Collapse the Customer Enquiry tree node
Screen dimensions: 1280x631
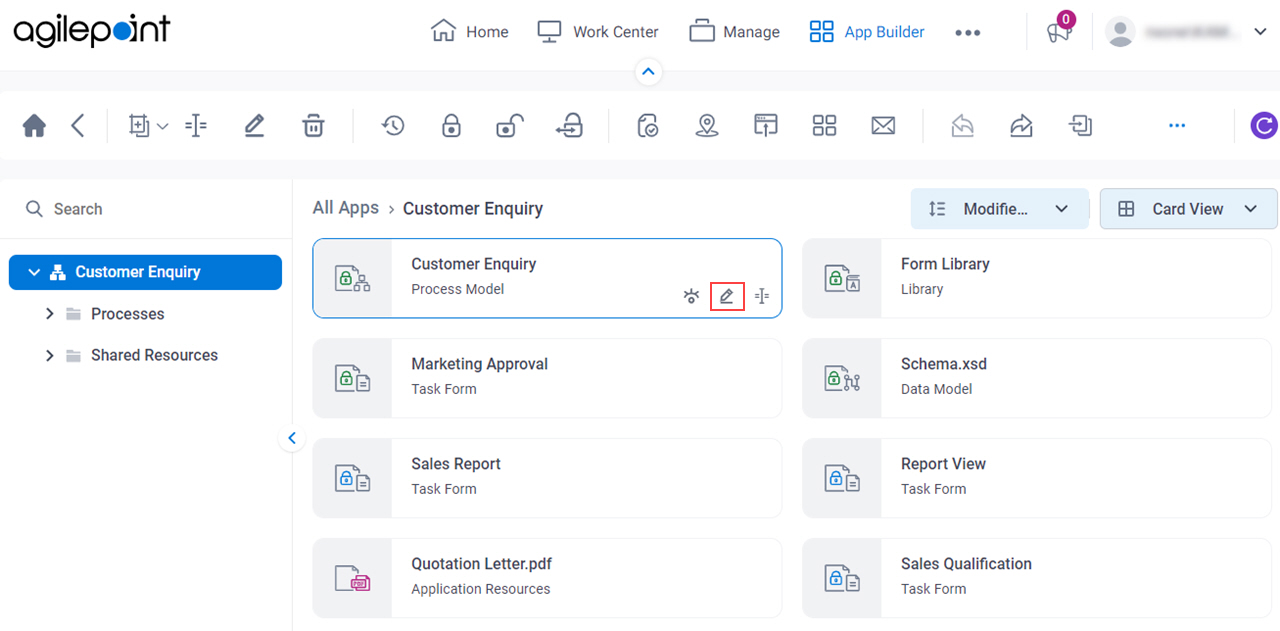pos(34,272)
